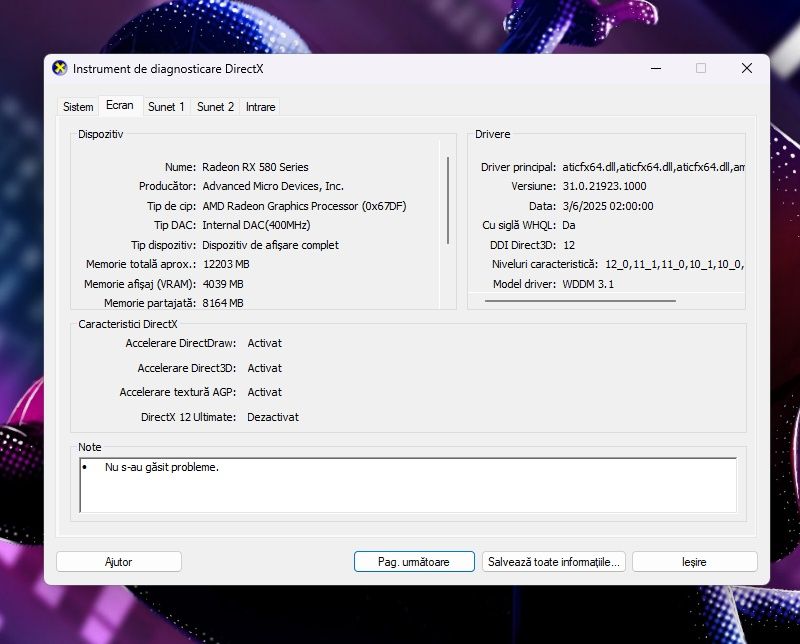The image size is (800, 644).
Task: Click the driver version 31.0.21923.1000
Action: (604, 186)
